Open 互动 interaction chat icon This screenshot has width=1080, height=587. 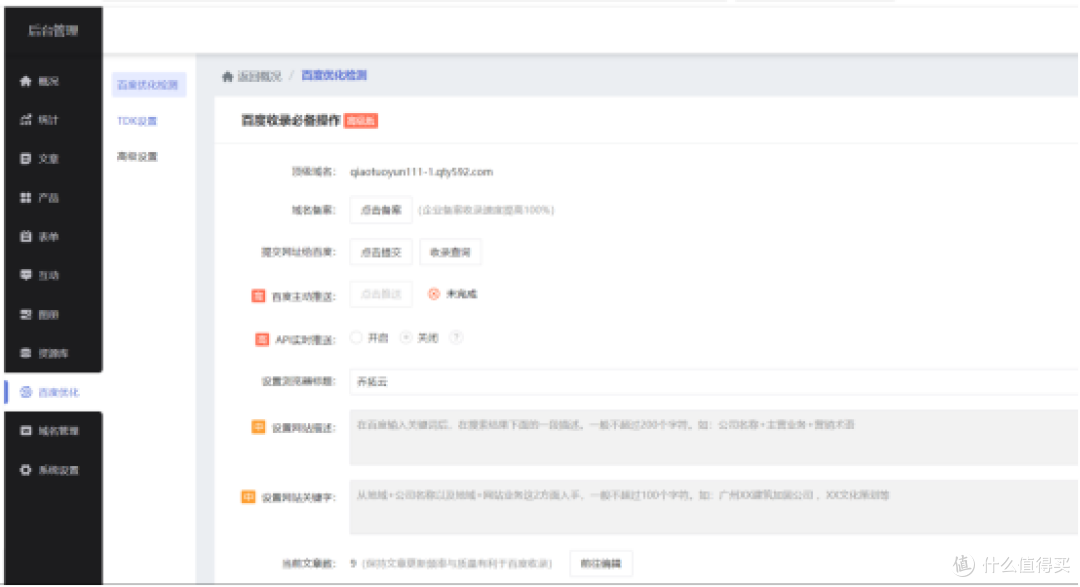pos(25,275)
